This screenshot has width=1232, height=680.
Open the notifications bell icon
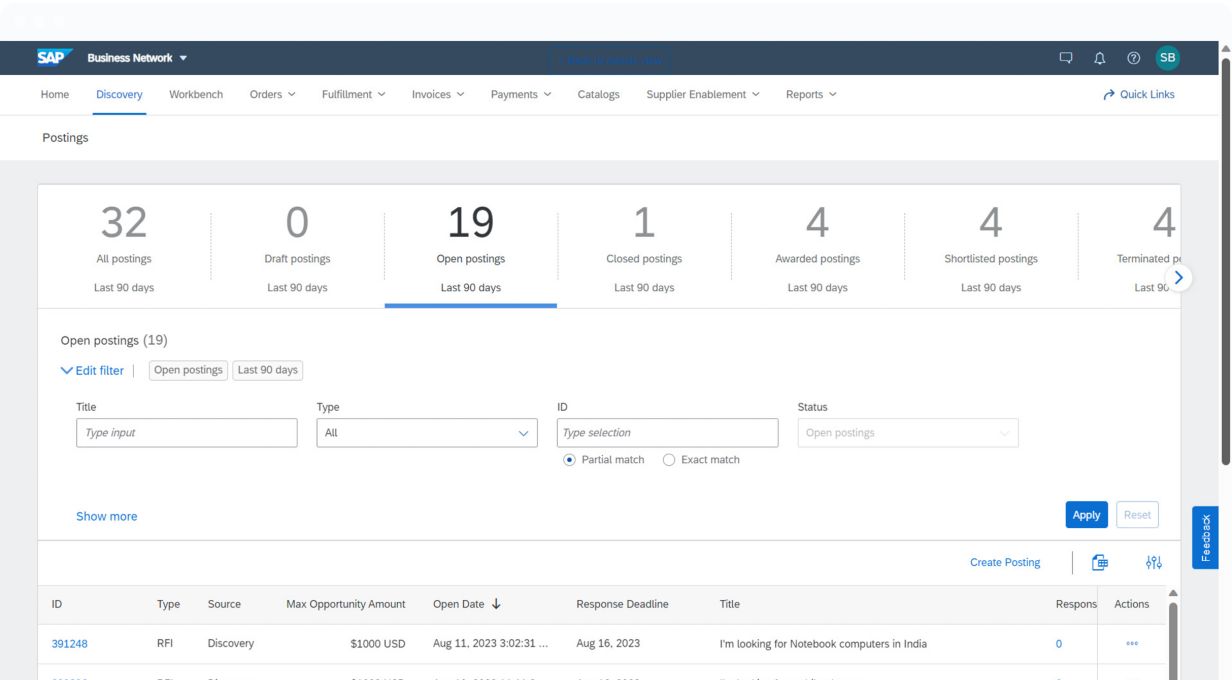point(1100,58)
